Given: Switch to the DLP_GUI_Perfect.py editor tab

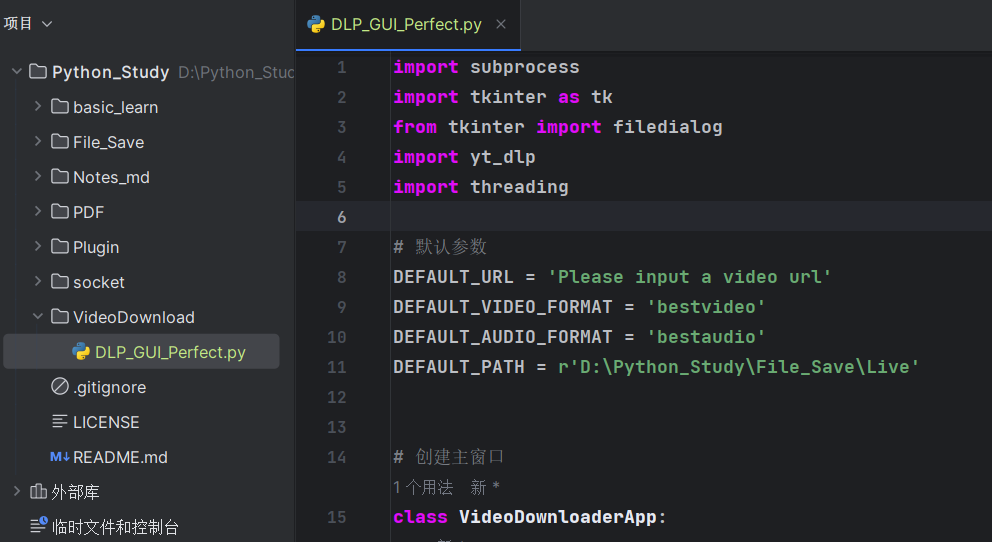Looking at the screenshot, I should pos(407,25).
